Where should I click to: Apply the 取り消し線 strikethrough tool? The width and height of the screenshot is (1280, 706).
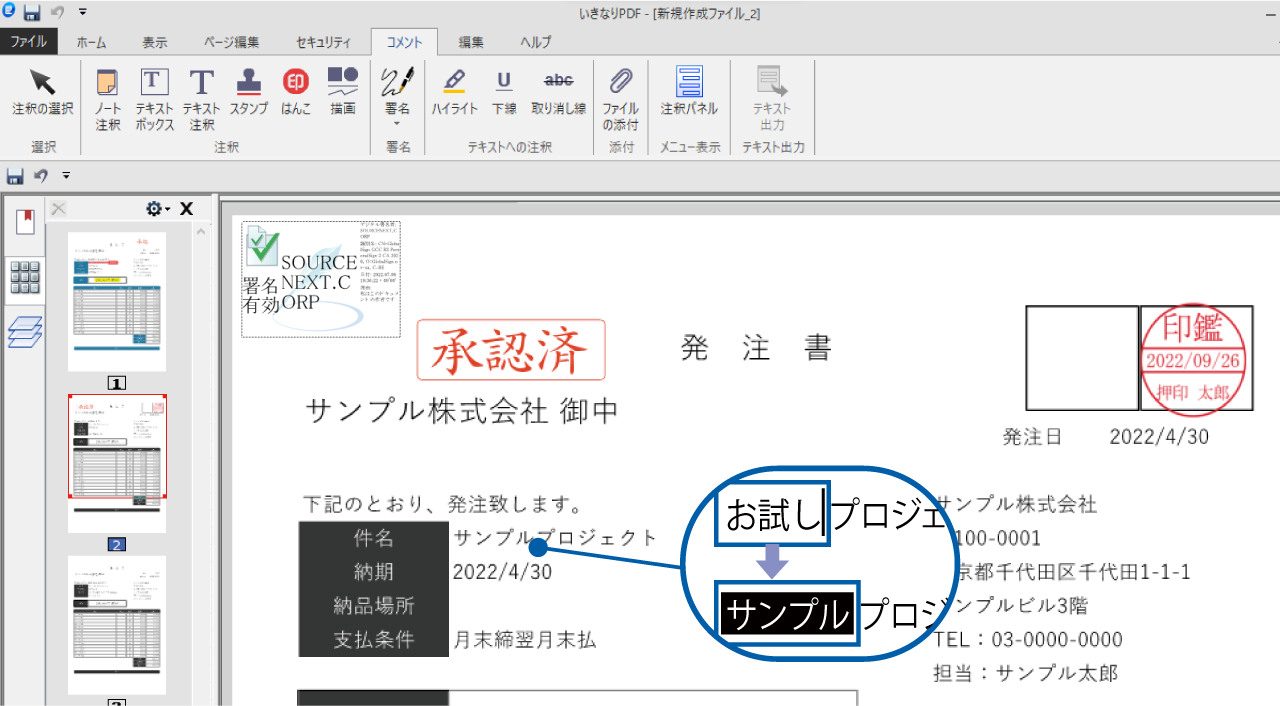point(558,95)
